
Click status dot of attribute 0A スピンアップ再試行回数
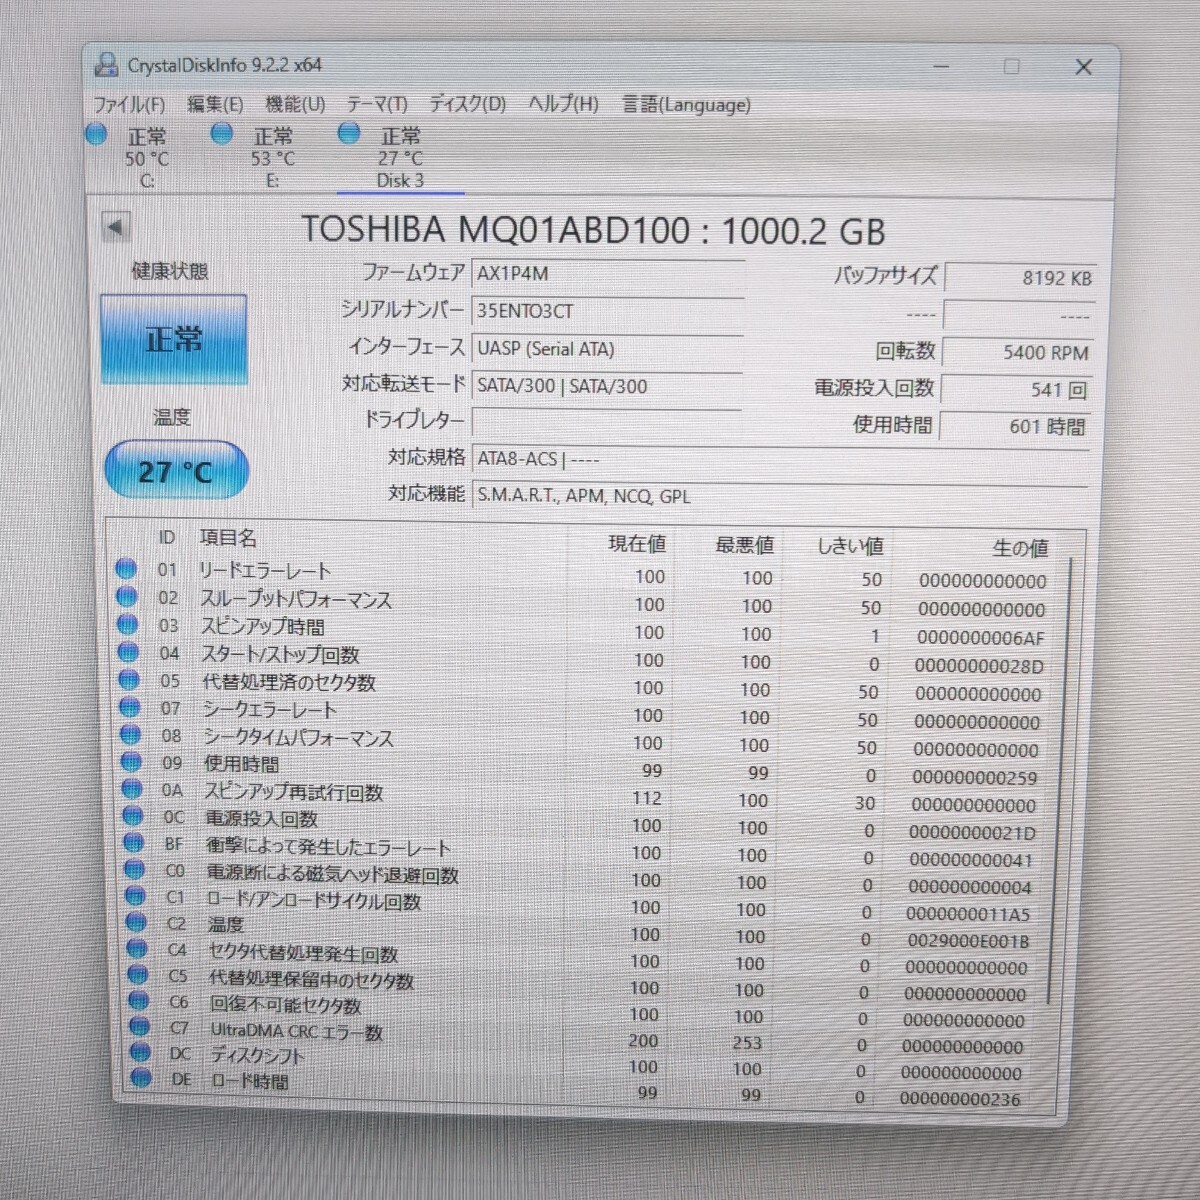click(132, 789)
